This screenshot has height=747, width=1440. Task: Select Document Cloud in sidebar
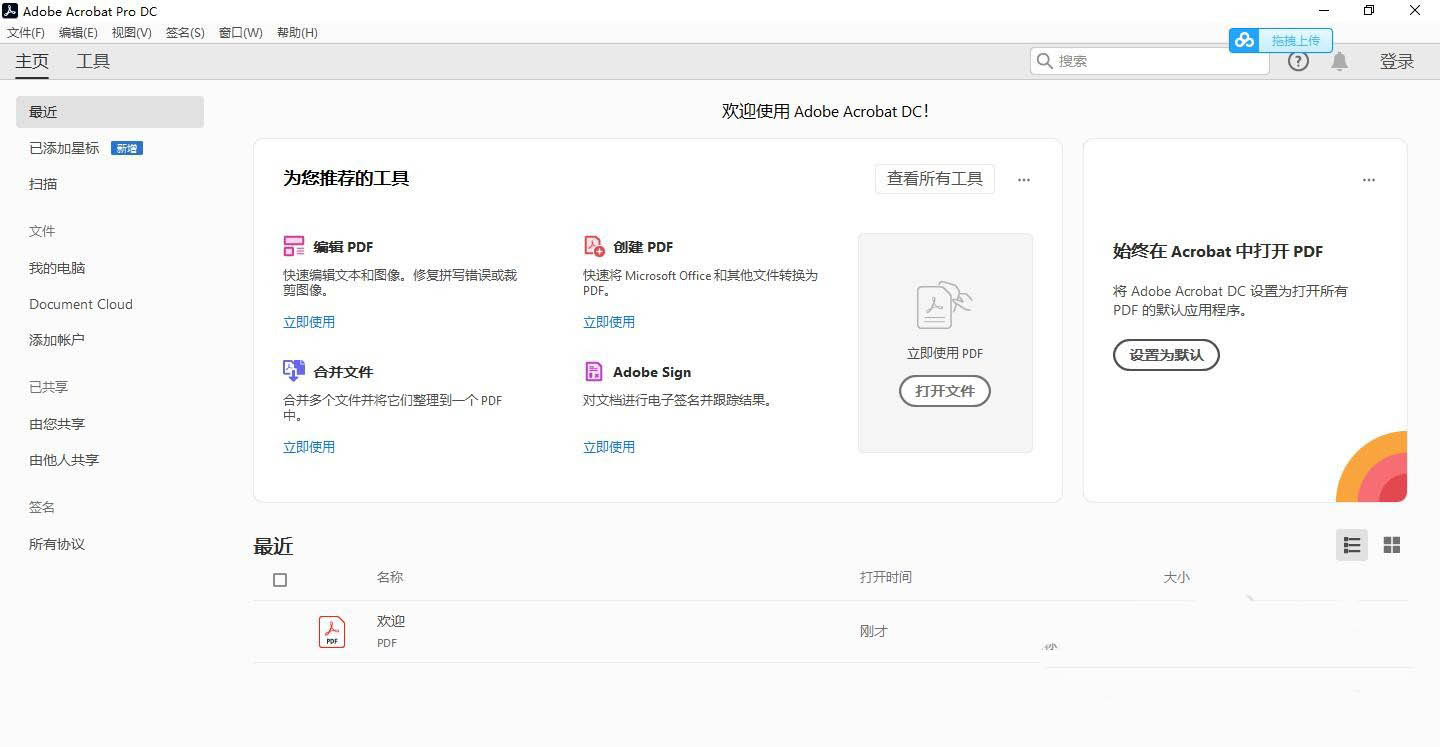[x=81, y=304]
